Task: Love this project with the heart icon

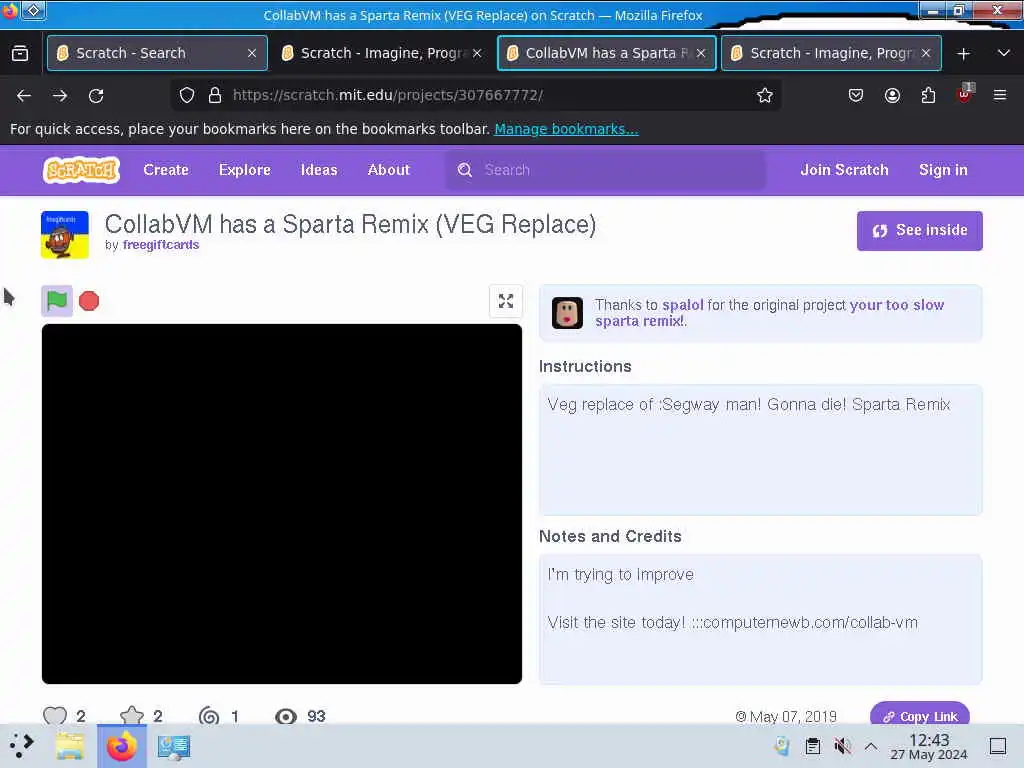Action: [55, 716]
